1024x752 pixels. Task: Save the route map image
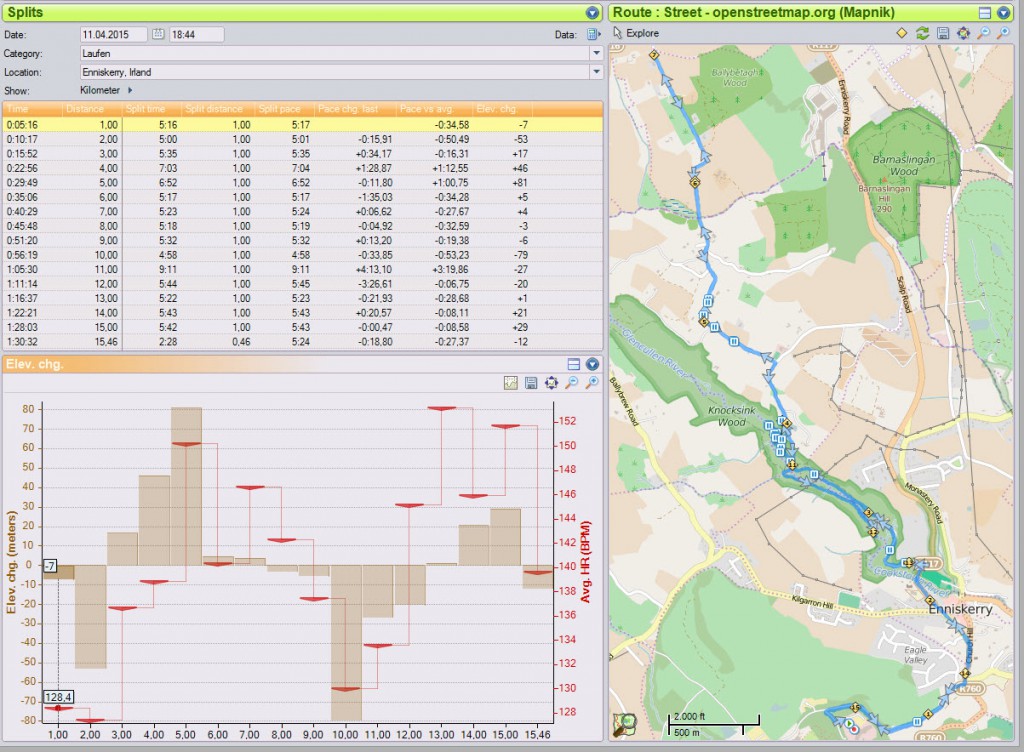942,33
